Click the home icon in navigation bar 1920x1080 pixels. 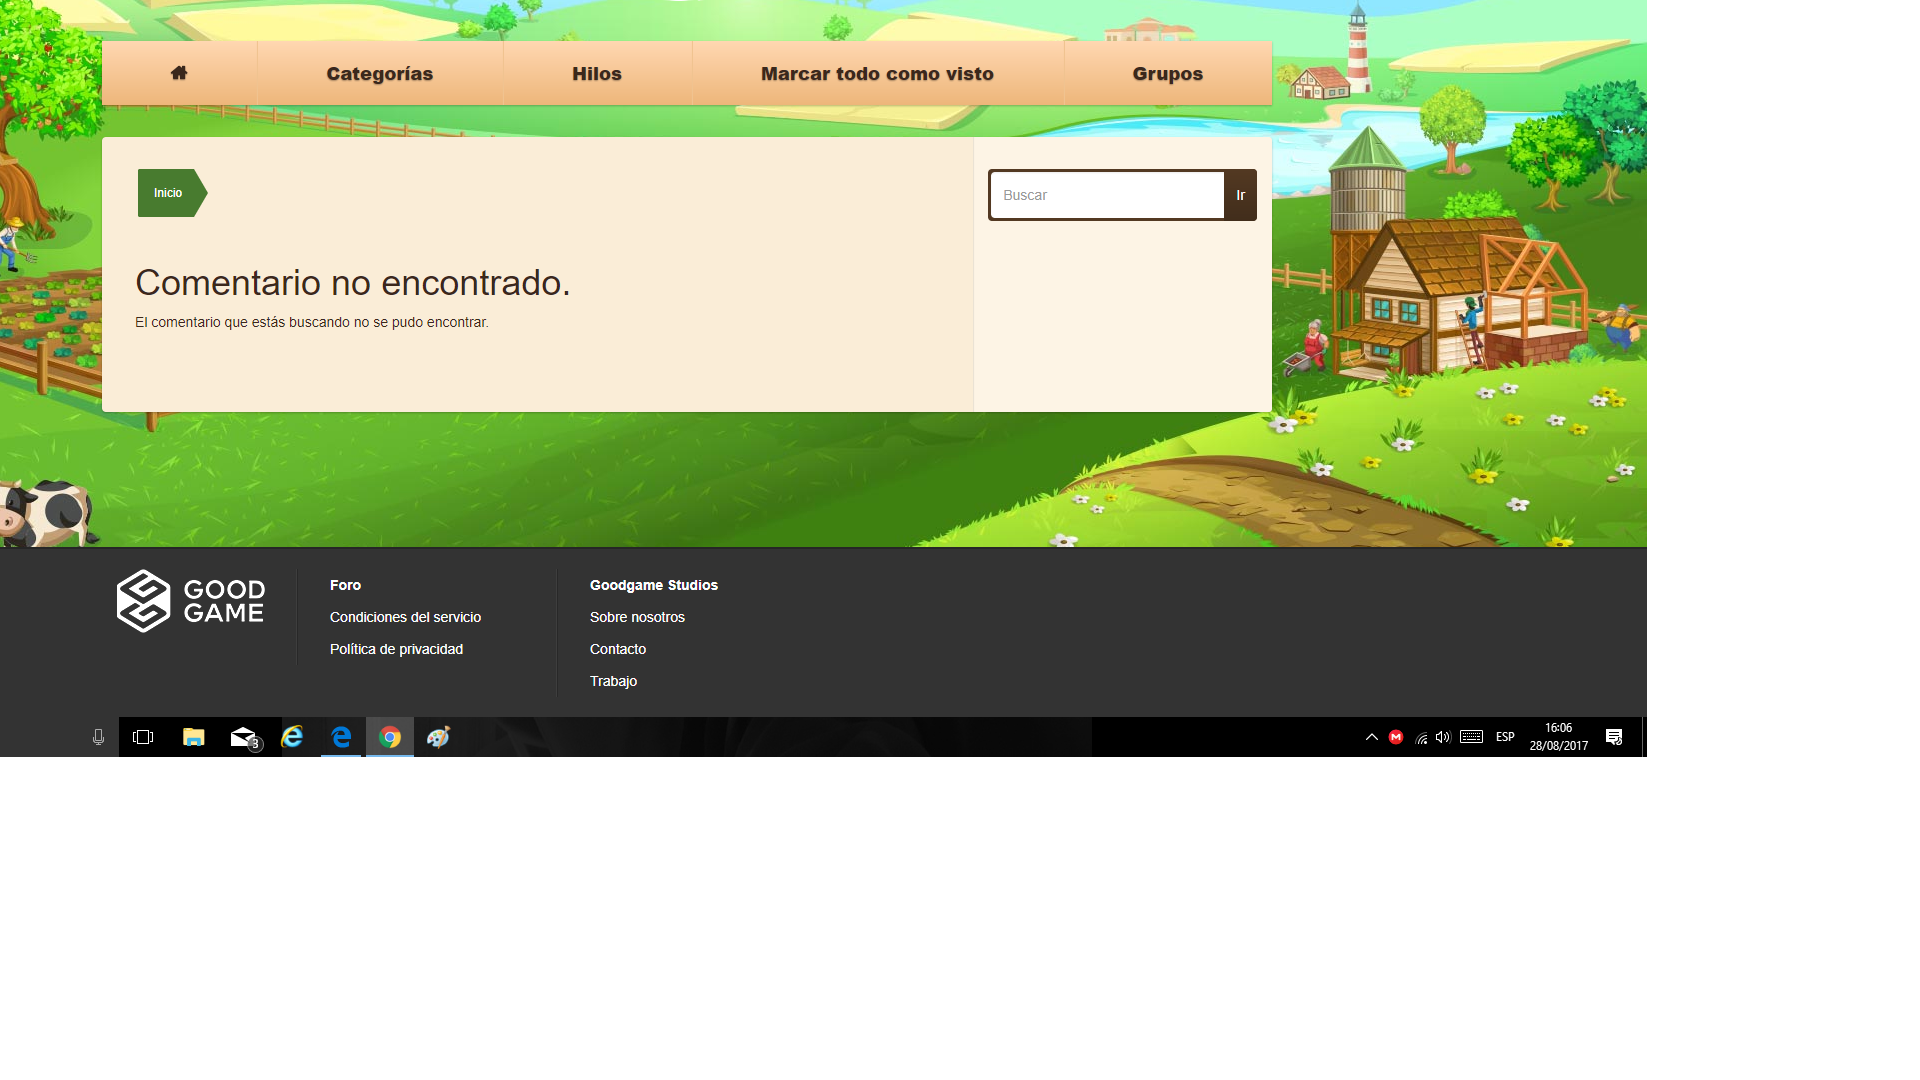point(179,73)
